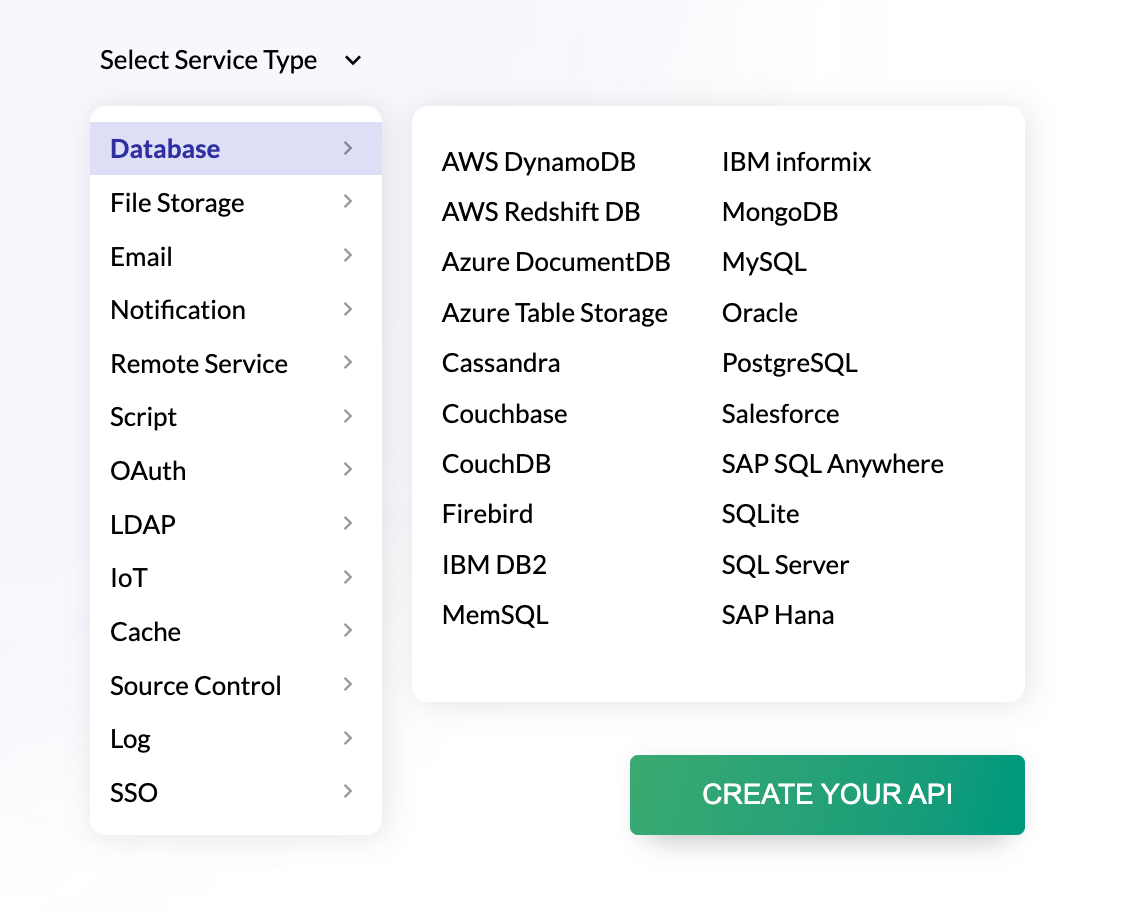
Task: Select the PostgreSQL database option
Action: 790,363
